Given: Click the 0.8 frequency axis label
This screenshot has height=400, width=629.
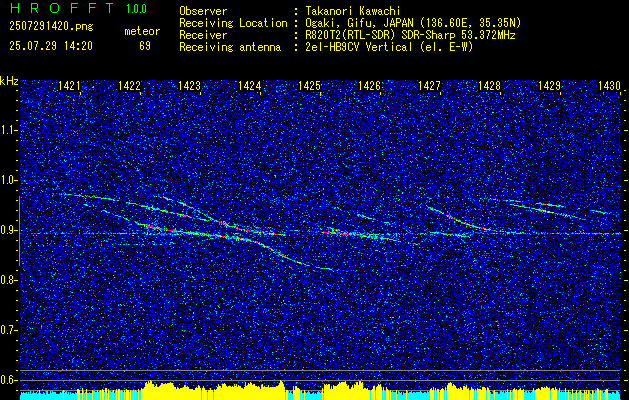Looking at the screenshot, I should tap(8, 280).
